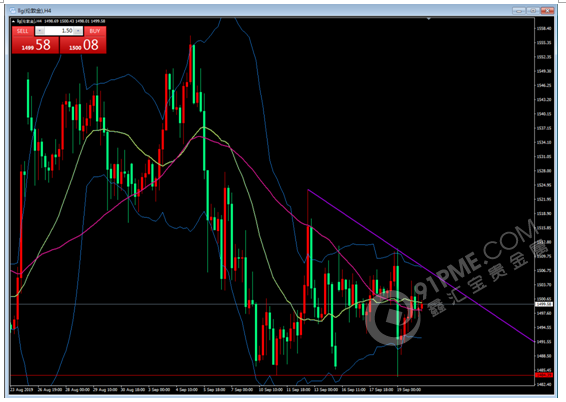Minimize the chart window
566x402 pixels.
point(519,11)
